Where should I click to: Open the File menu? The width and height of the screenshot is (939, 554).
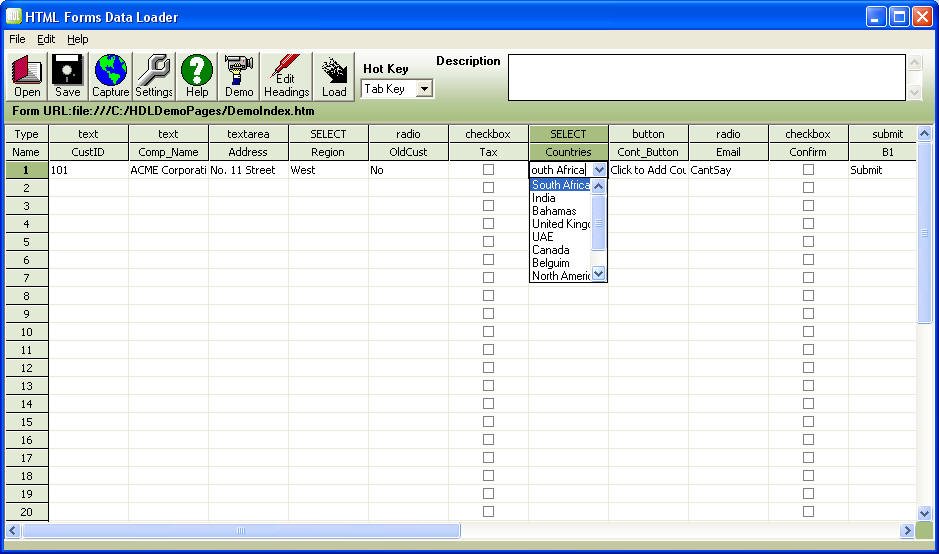click(17, 39)
